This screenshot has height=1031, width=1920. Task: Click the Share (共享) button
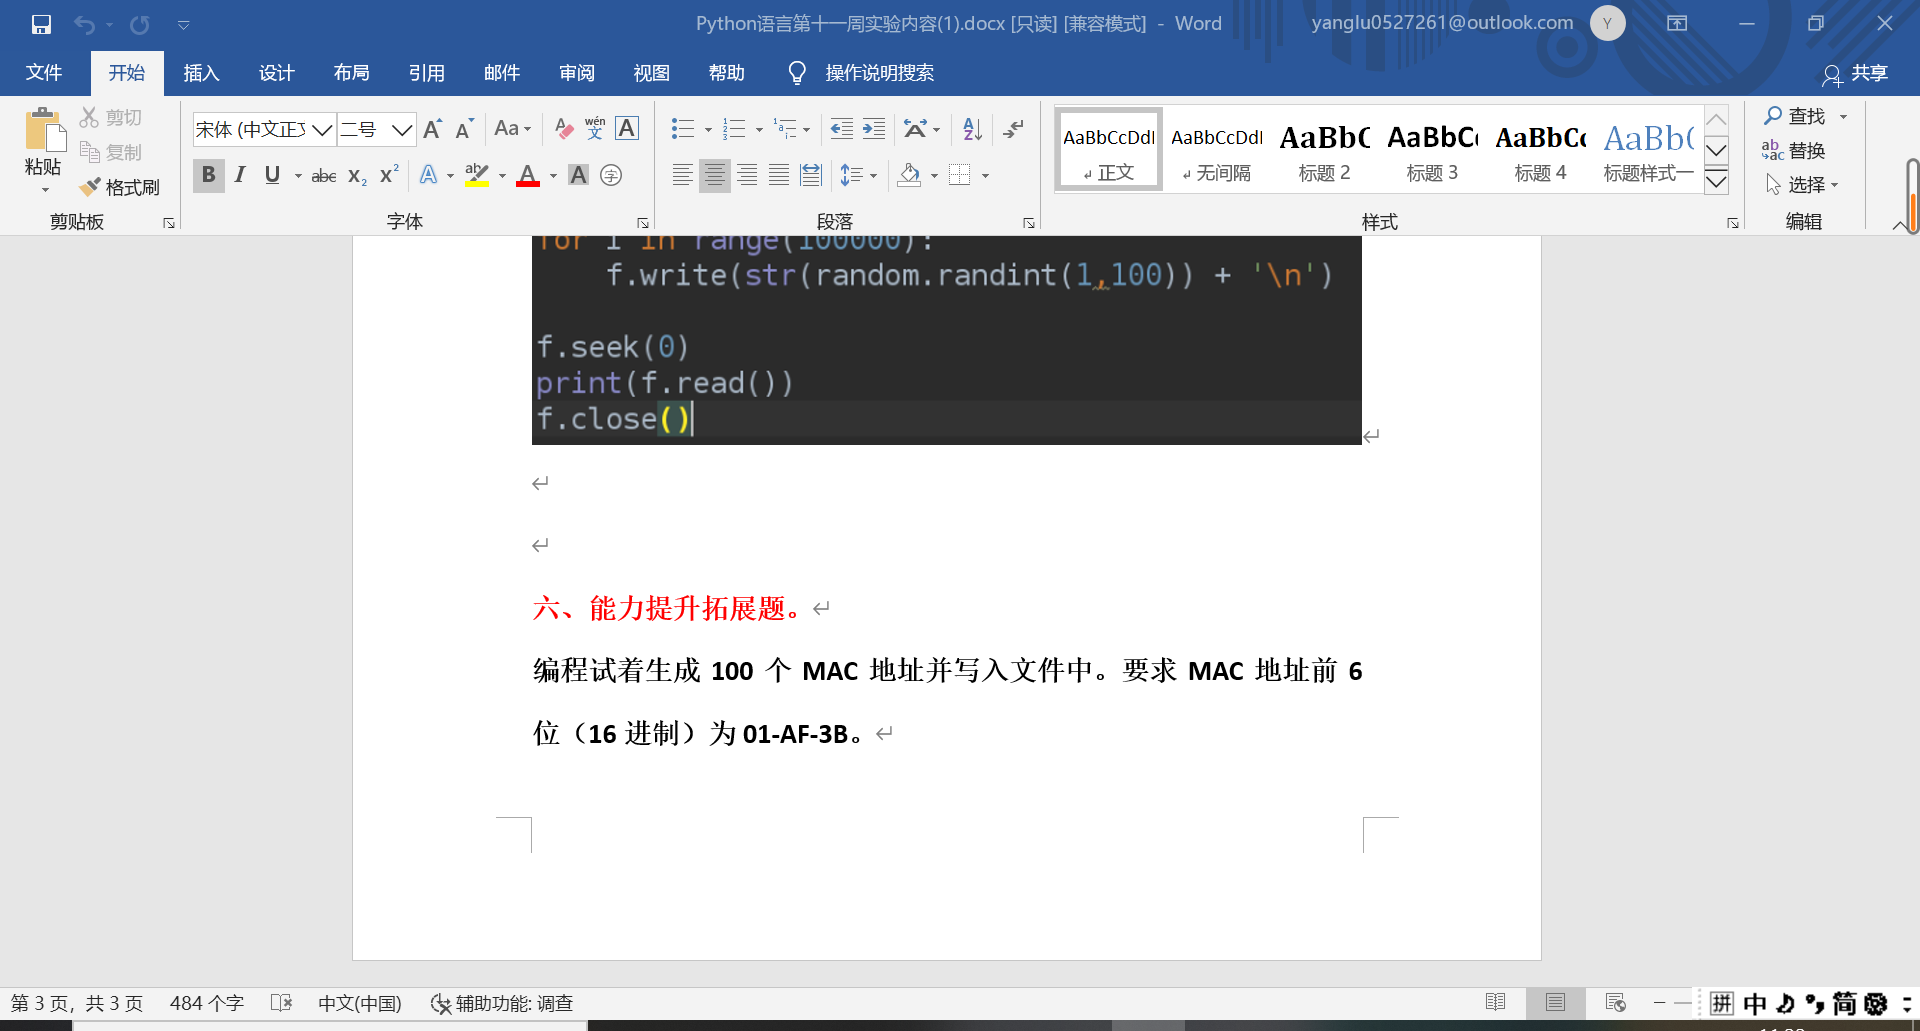1855,74
